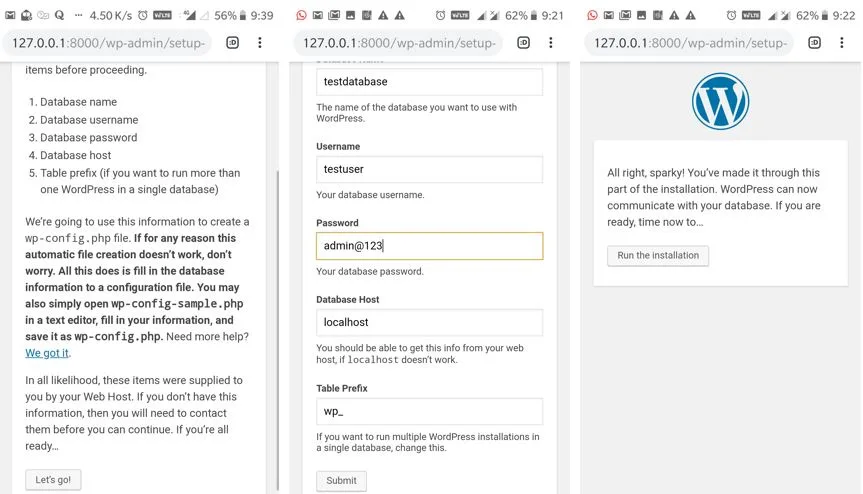Image resolution: width=863 pixels, height=494 pixels.
Task: Click the Submit button
Action: point(341,481)
